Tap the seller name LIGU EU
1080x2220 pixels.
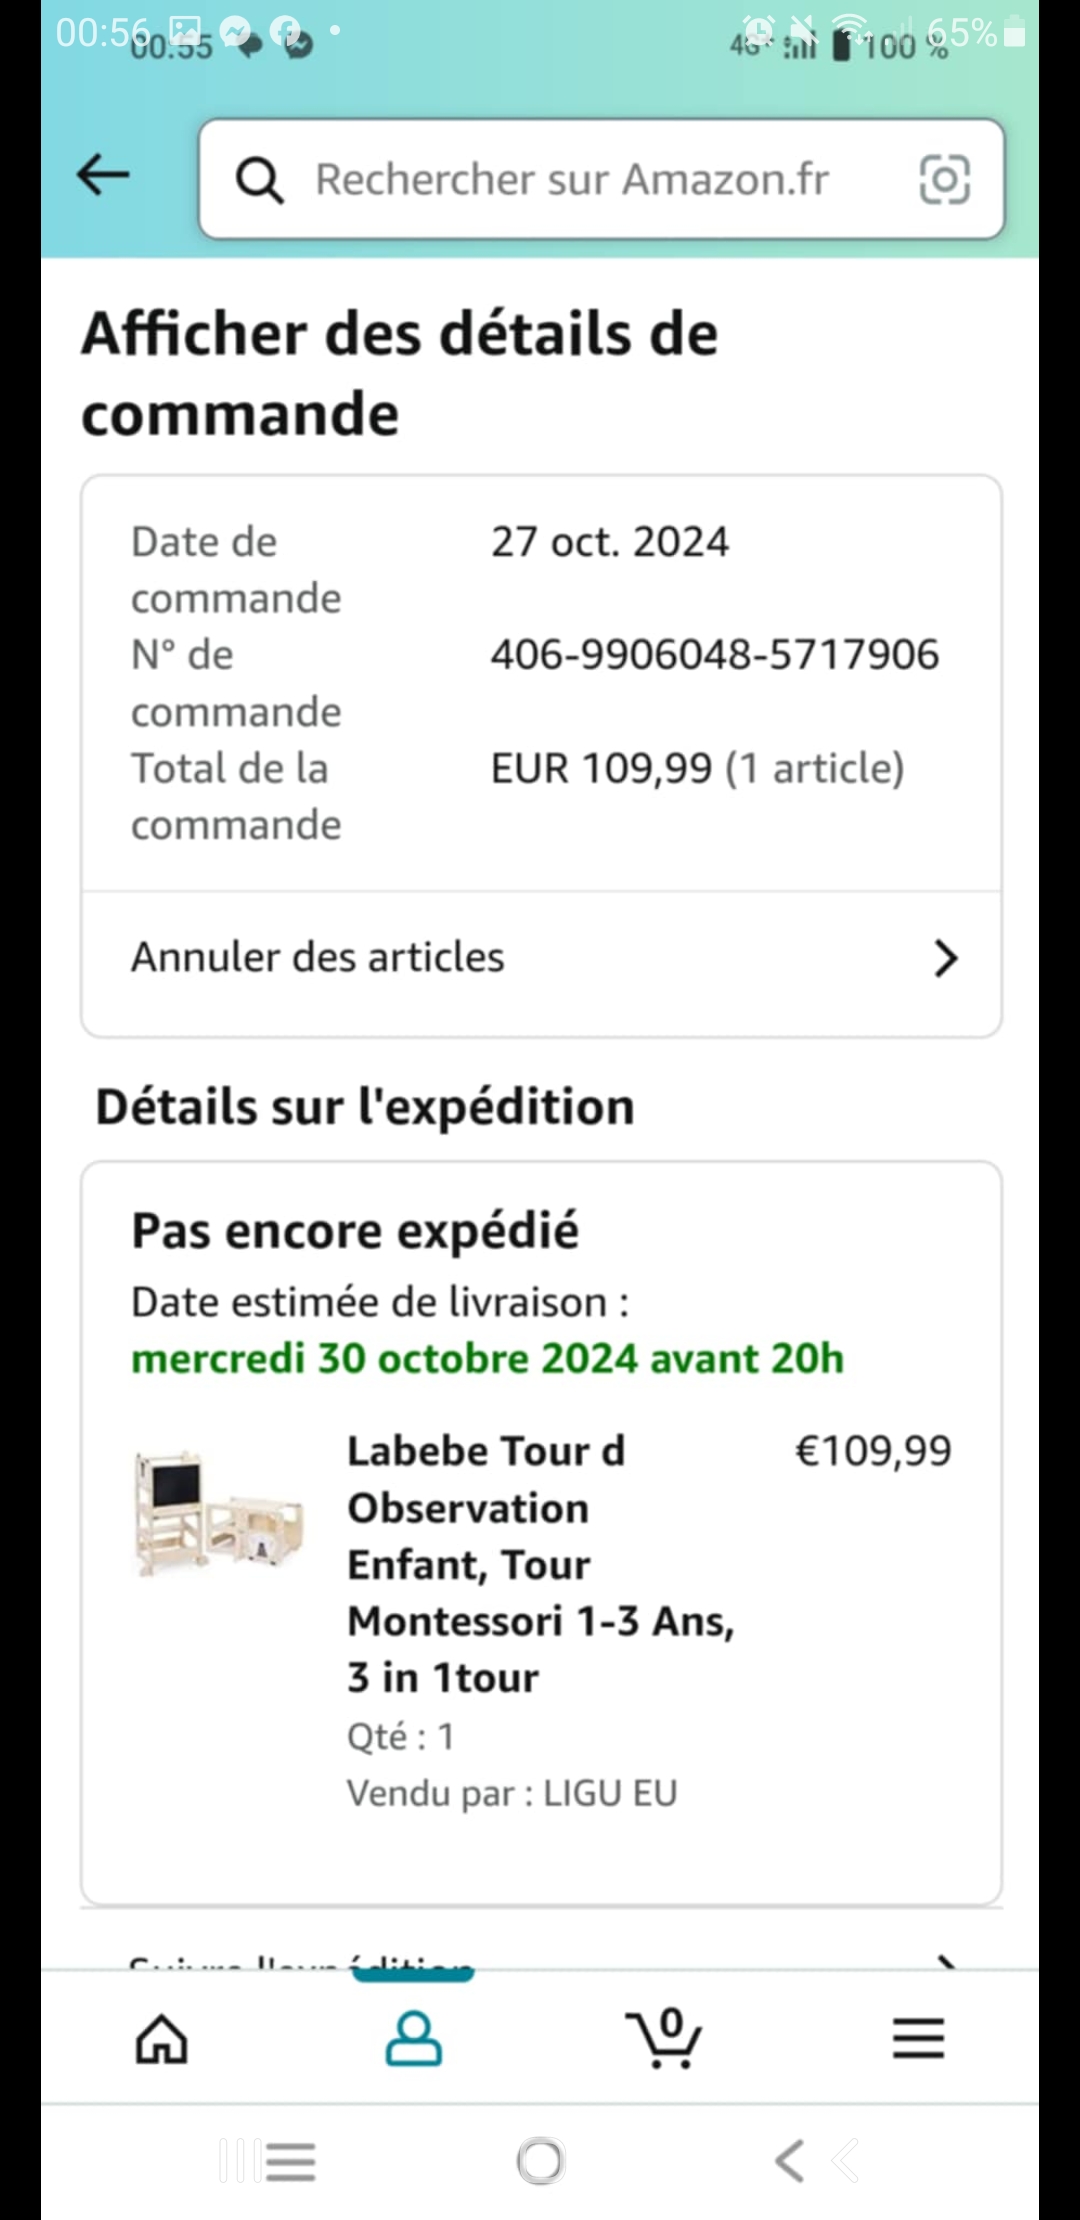tap(610, 1793)
